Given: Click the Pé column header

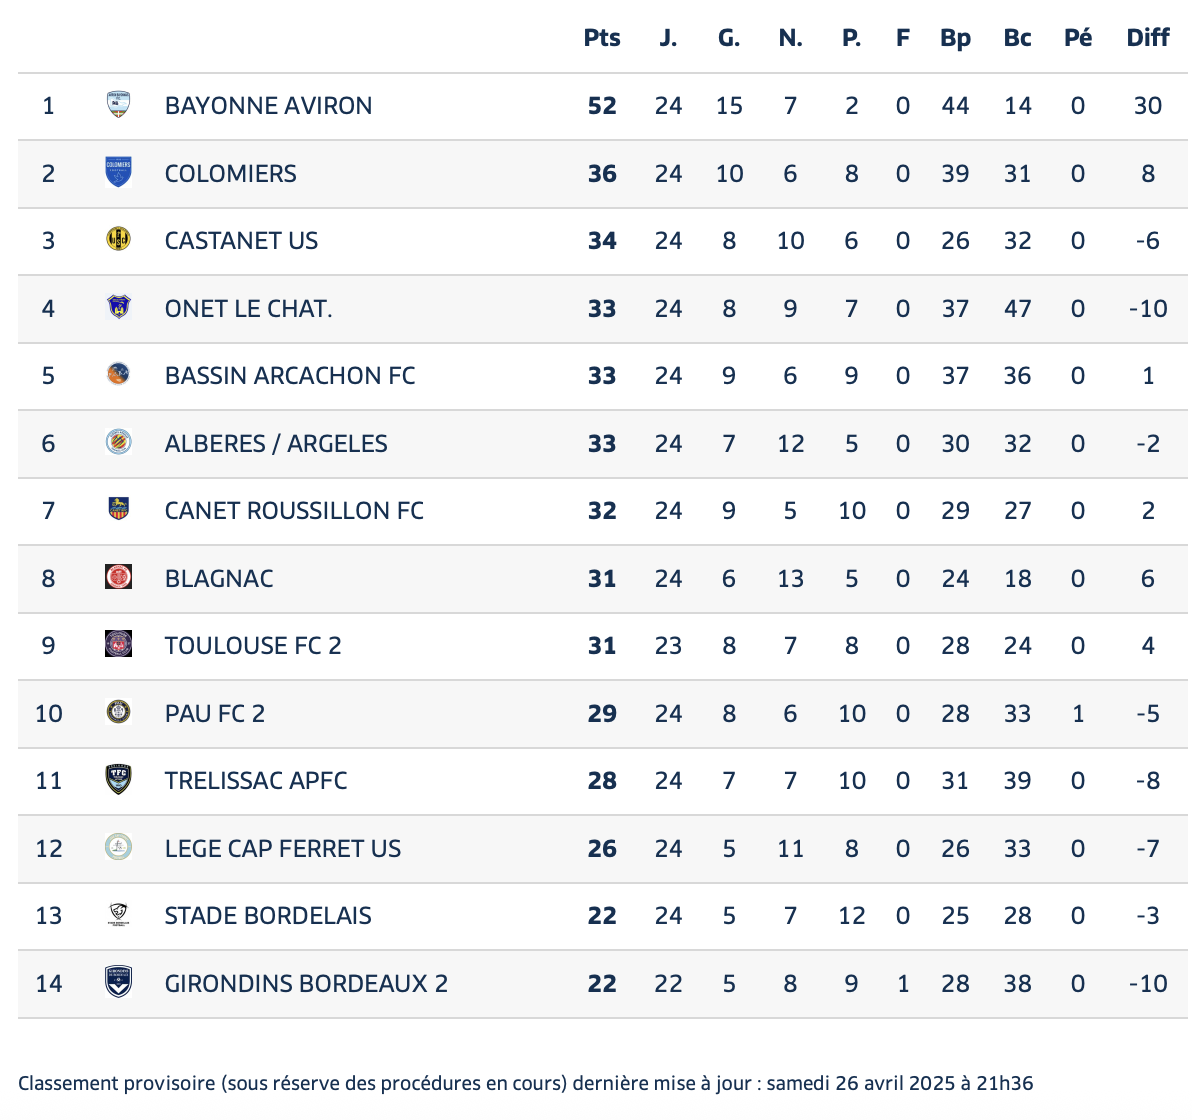Looking at the screenshot, I should [x=1078, y=38].
